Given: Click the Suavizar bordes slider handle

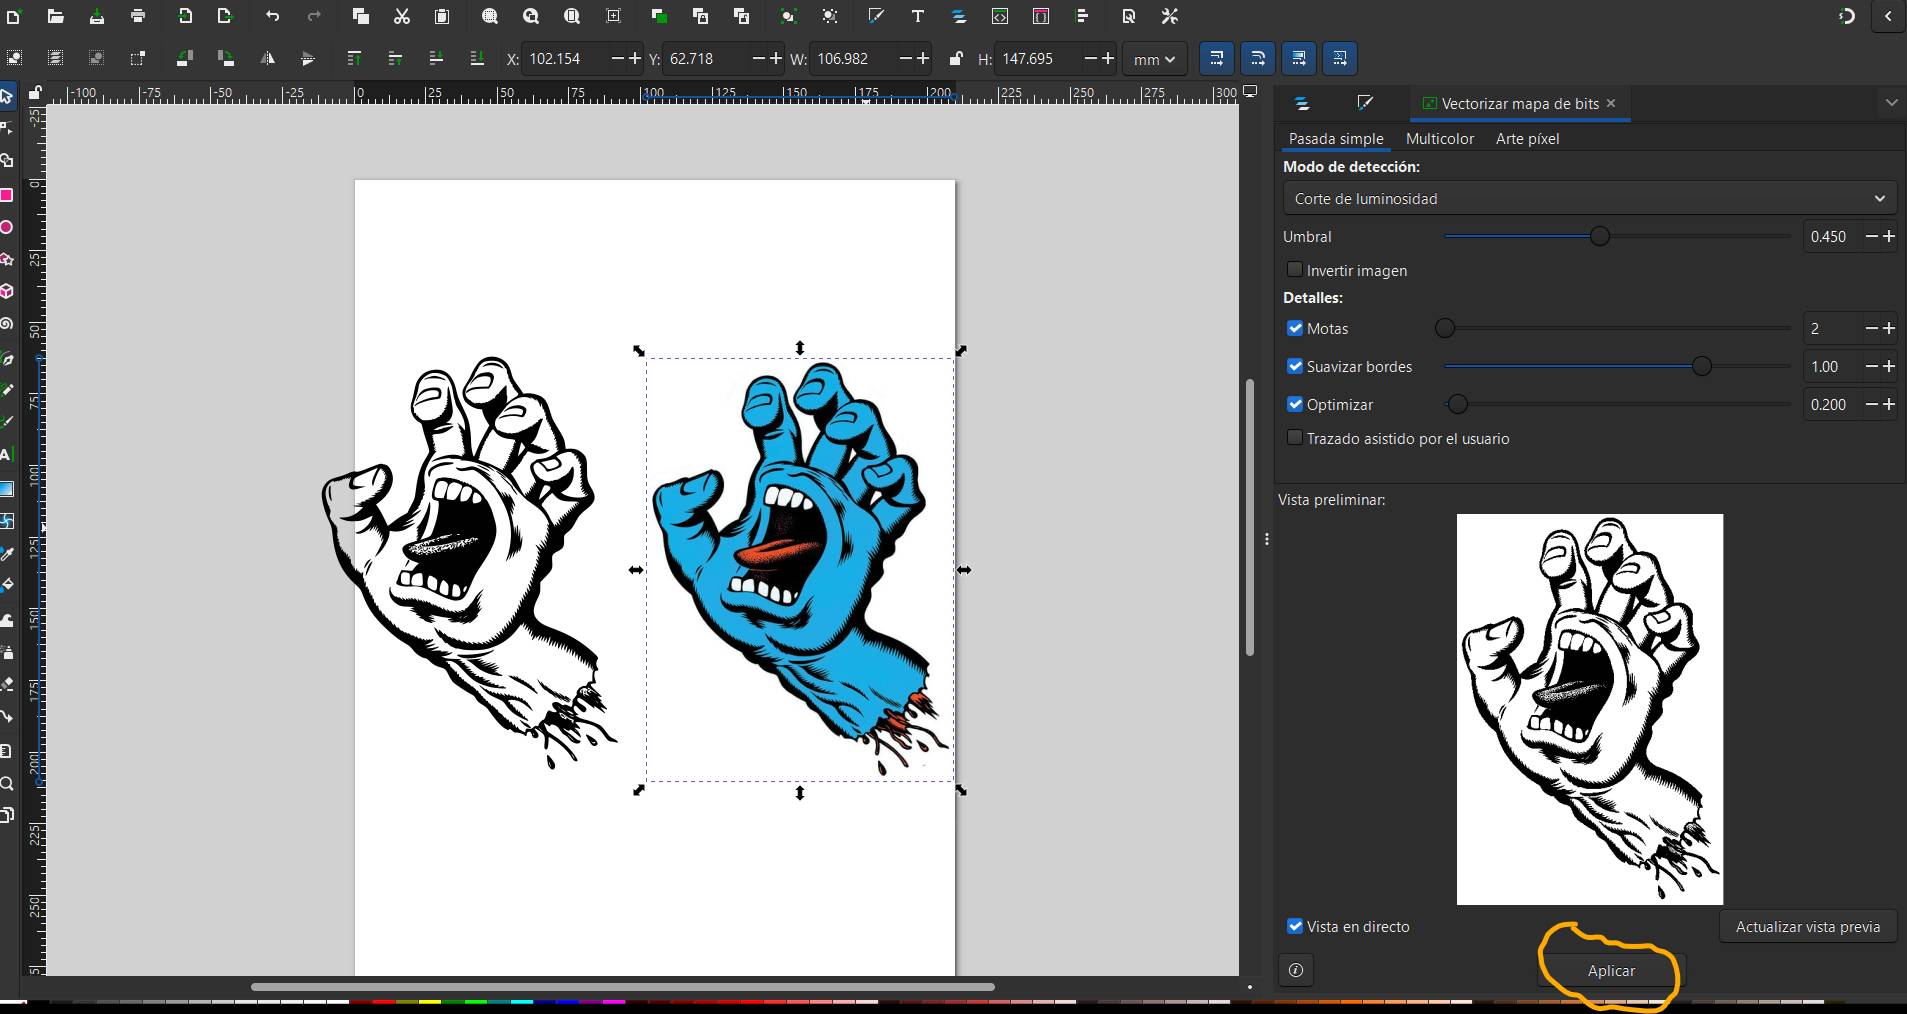Looking at the screenshot, I should click(1701, 366).
